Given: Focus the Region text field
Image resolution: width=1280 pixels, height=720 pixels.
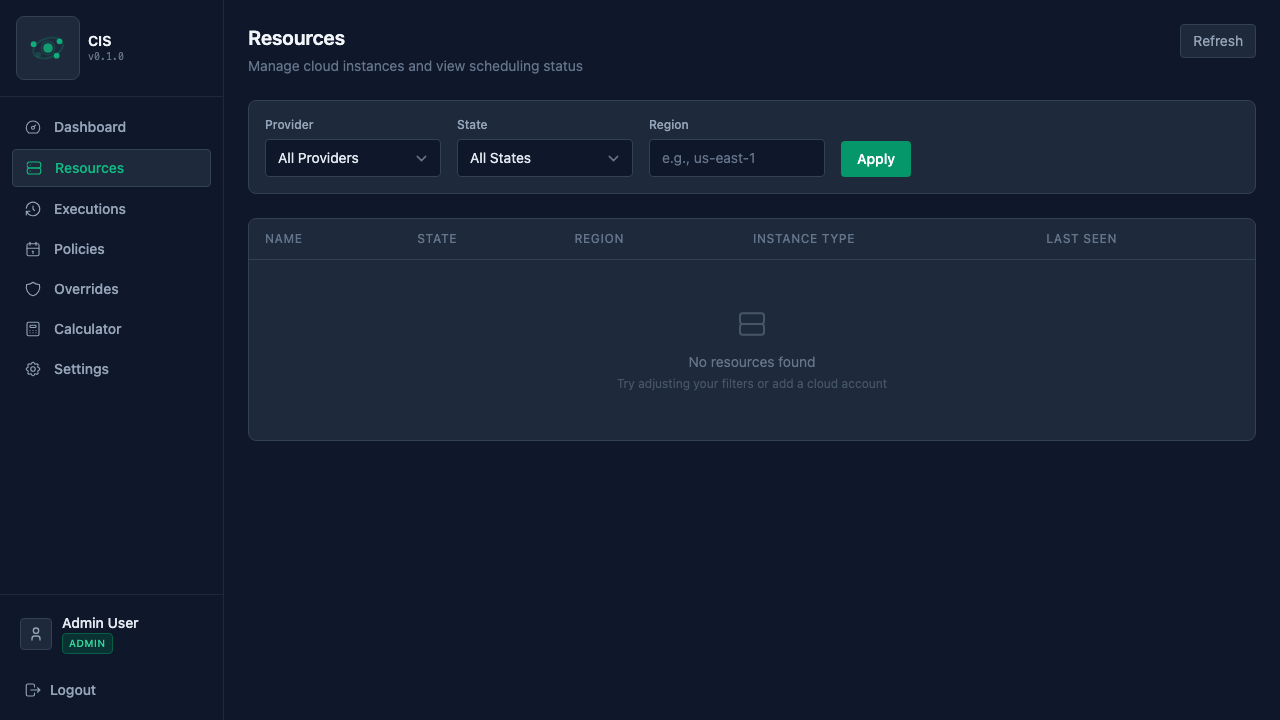Looking at the screenshot, I should pyautogui.click(x=737, y=158).
